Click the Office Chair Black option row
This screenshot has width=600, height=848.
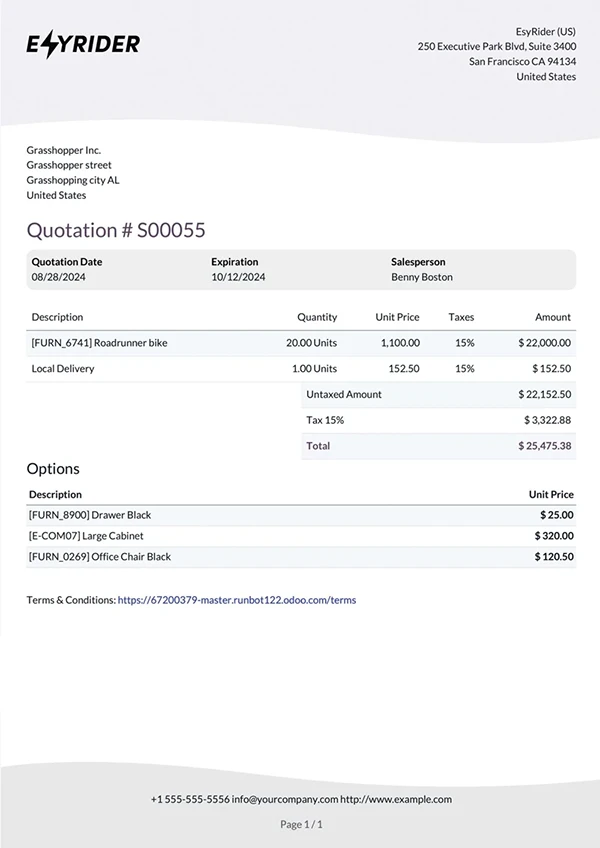tap(100, 557)
